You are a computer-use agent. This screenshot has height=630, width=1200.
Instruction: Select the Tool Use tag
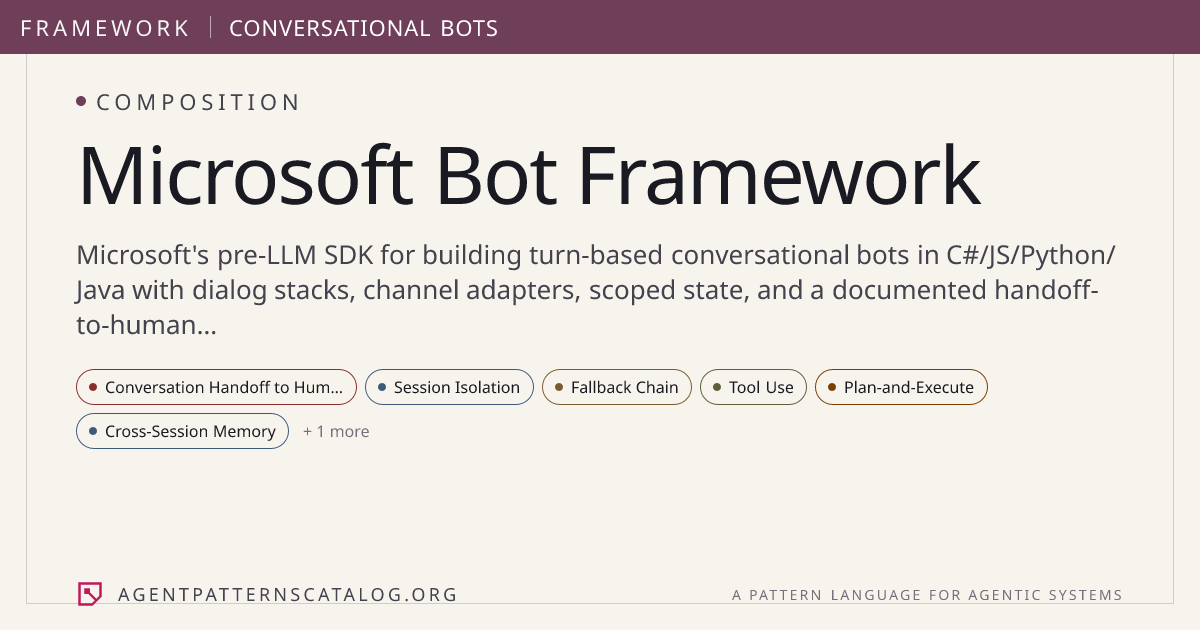pos(753,387)
